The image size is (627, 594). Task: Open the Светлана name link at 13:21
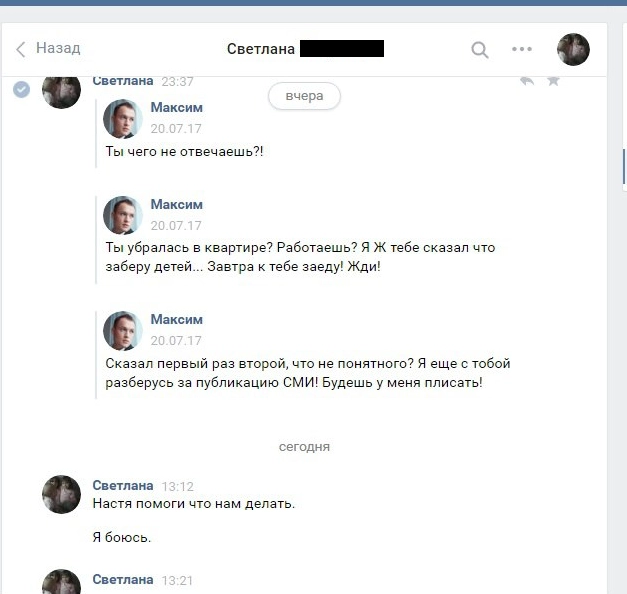(123, 579)
